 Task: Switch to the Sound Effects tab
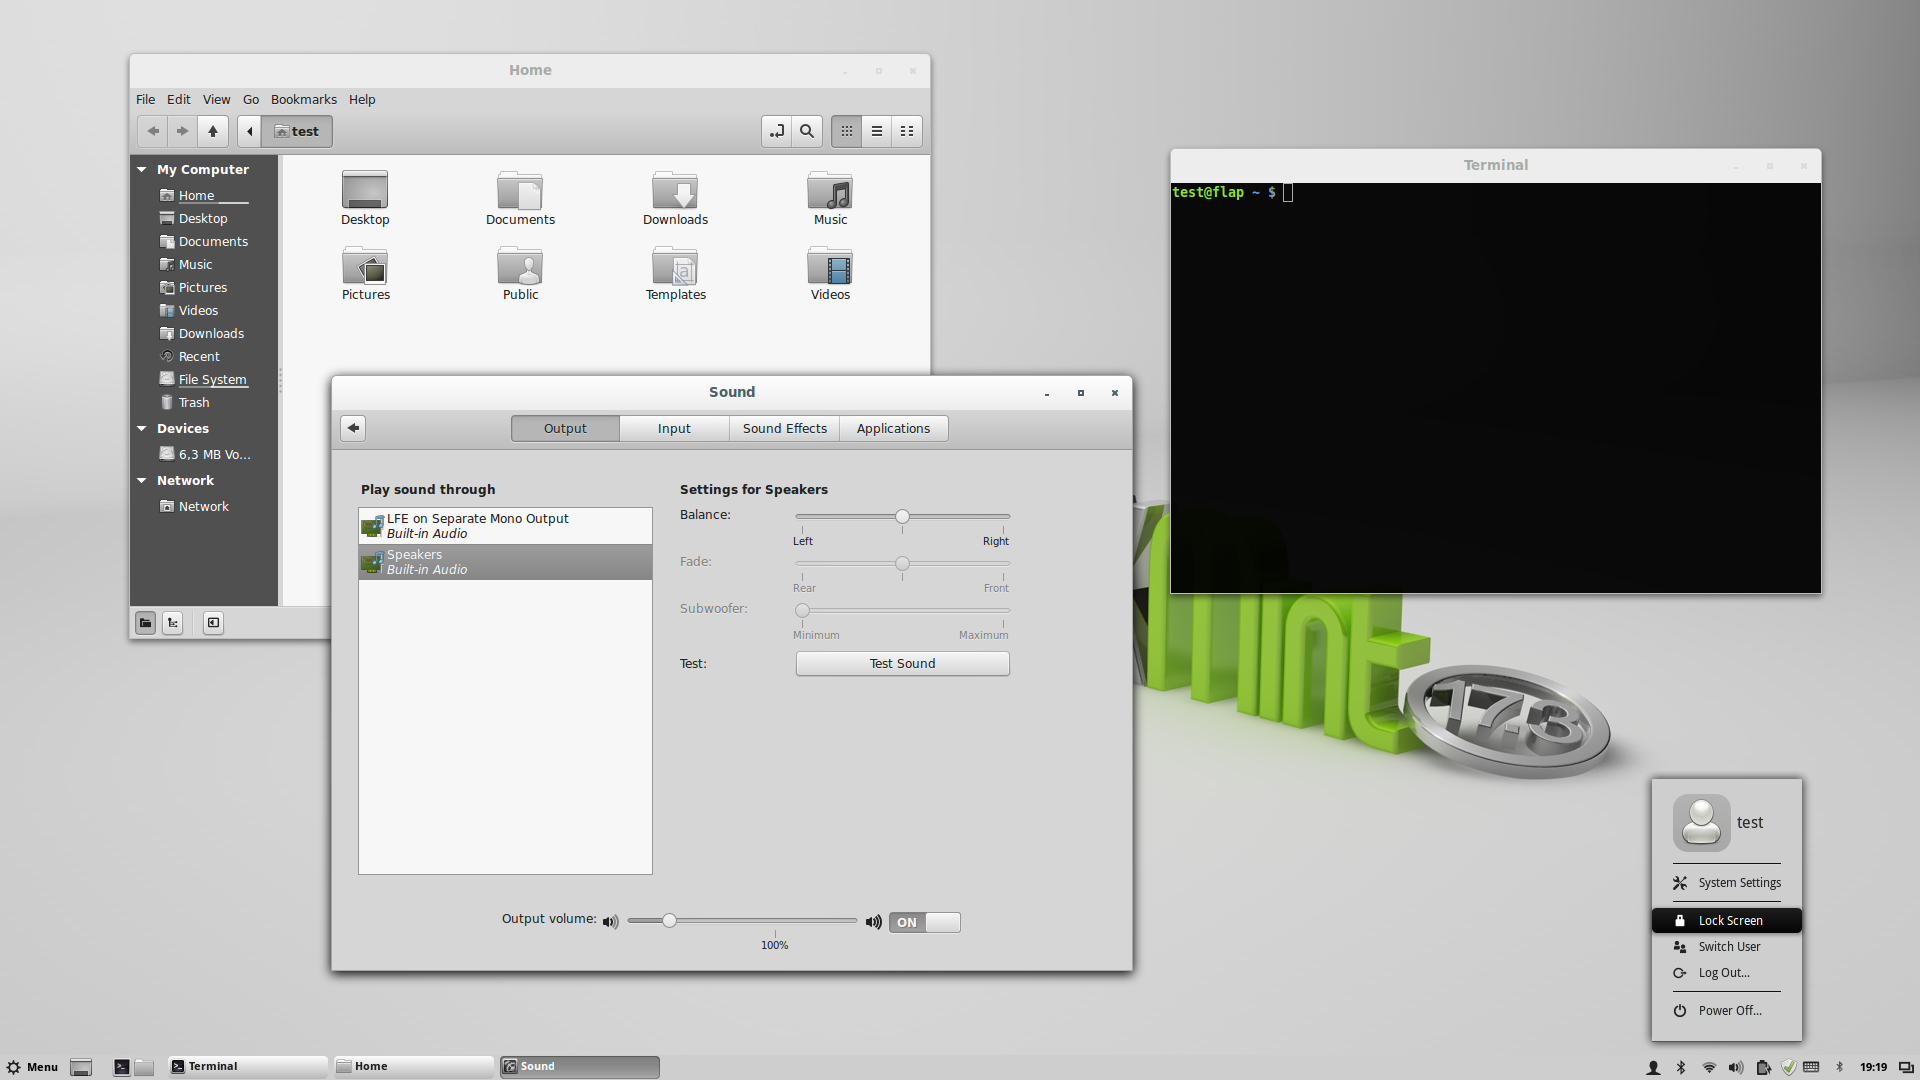(x=784, y=428)
